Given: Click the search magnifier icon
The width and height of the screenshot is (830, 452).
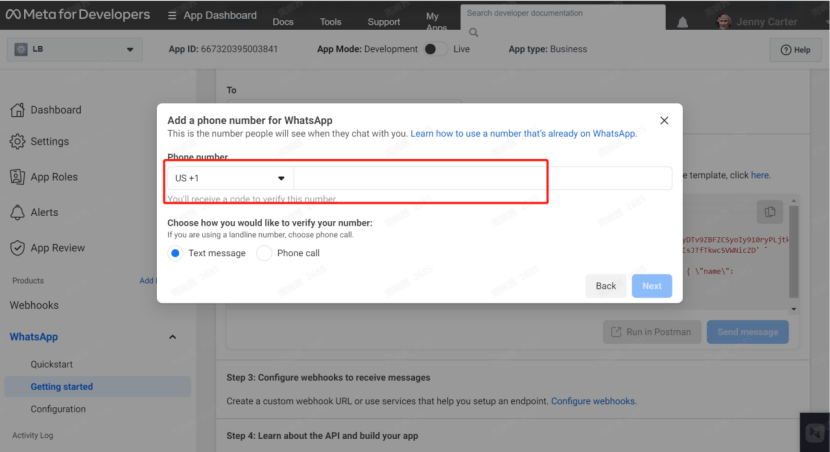Looking at the screenshot, I should (473, 32).
